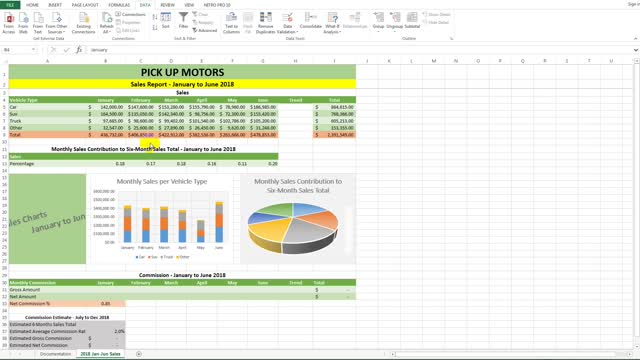The height and width of the screenshot is (360, 640).
Task: Click column M header
Action: (x=433, y=61)
